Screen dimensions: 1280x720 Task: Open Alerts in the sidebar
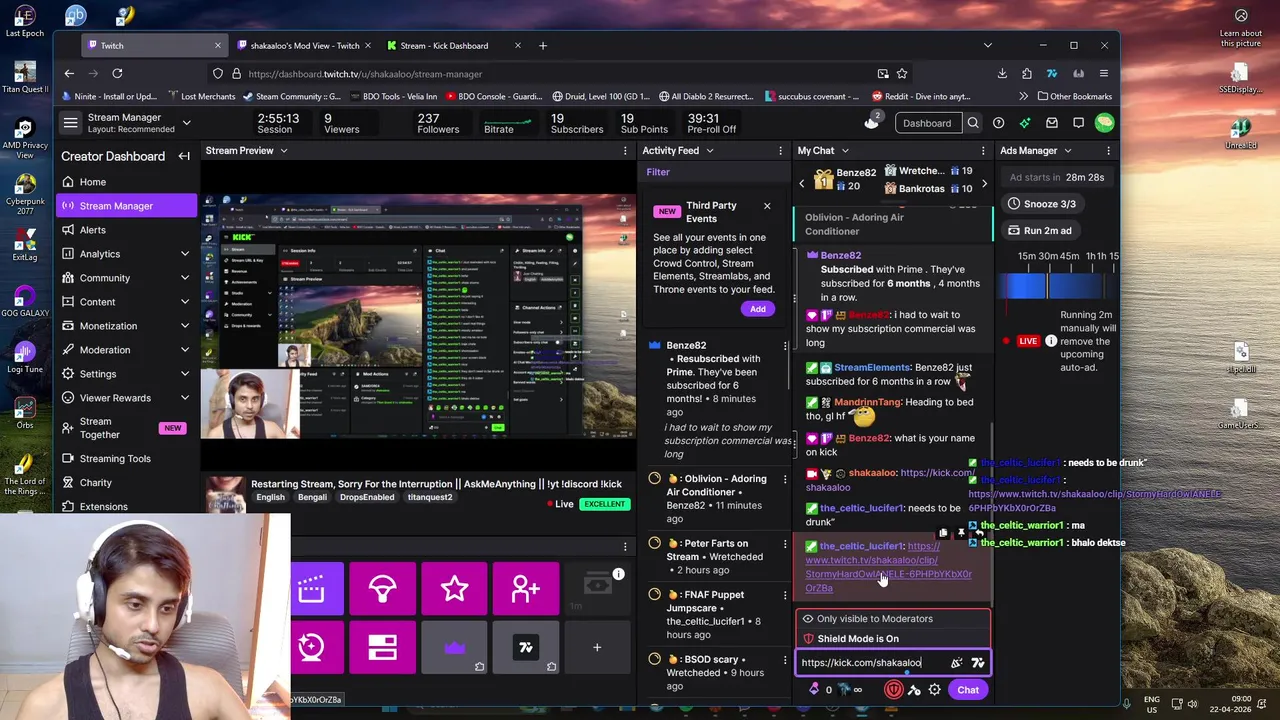(x=128, y=230)
